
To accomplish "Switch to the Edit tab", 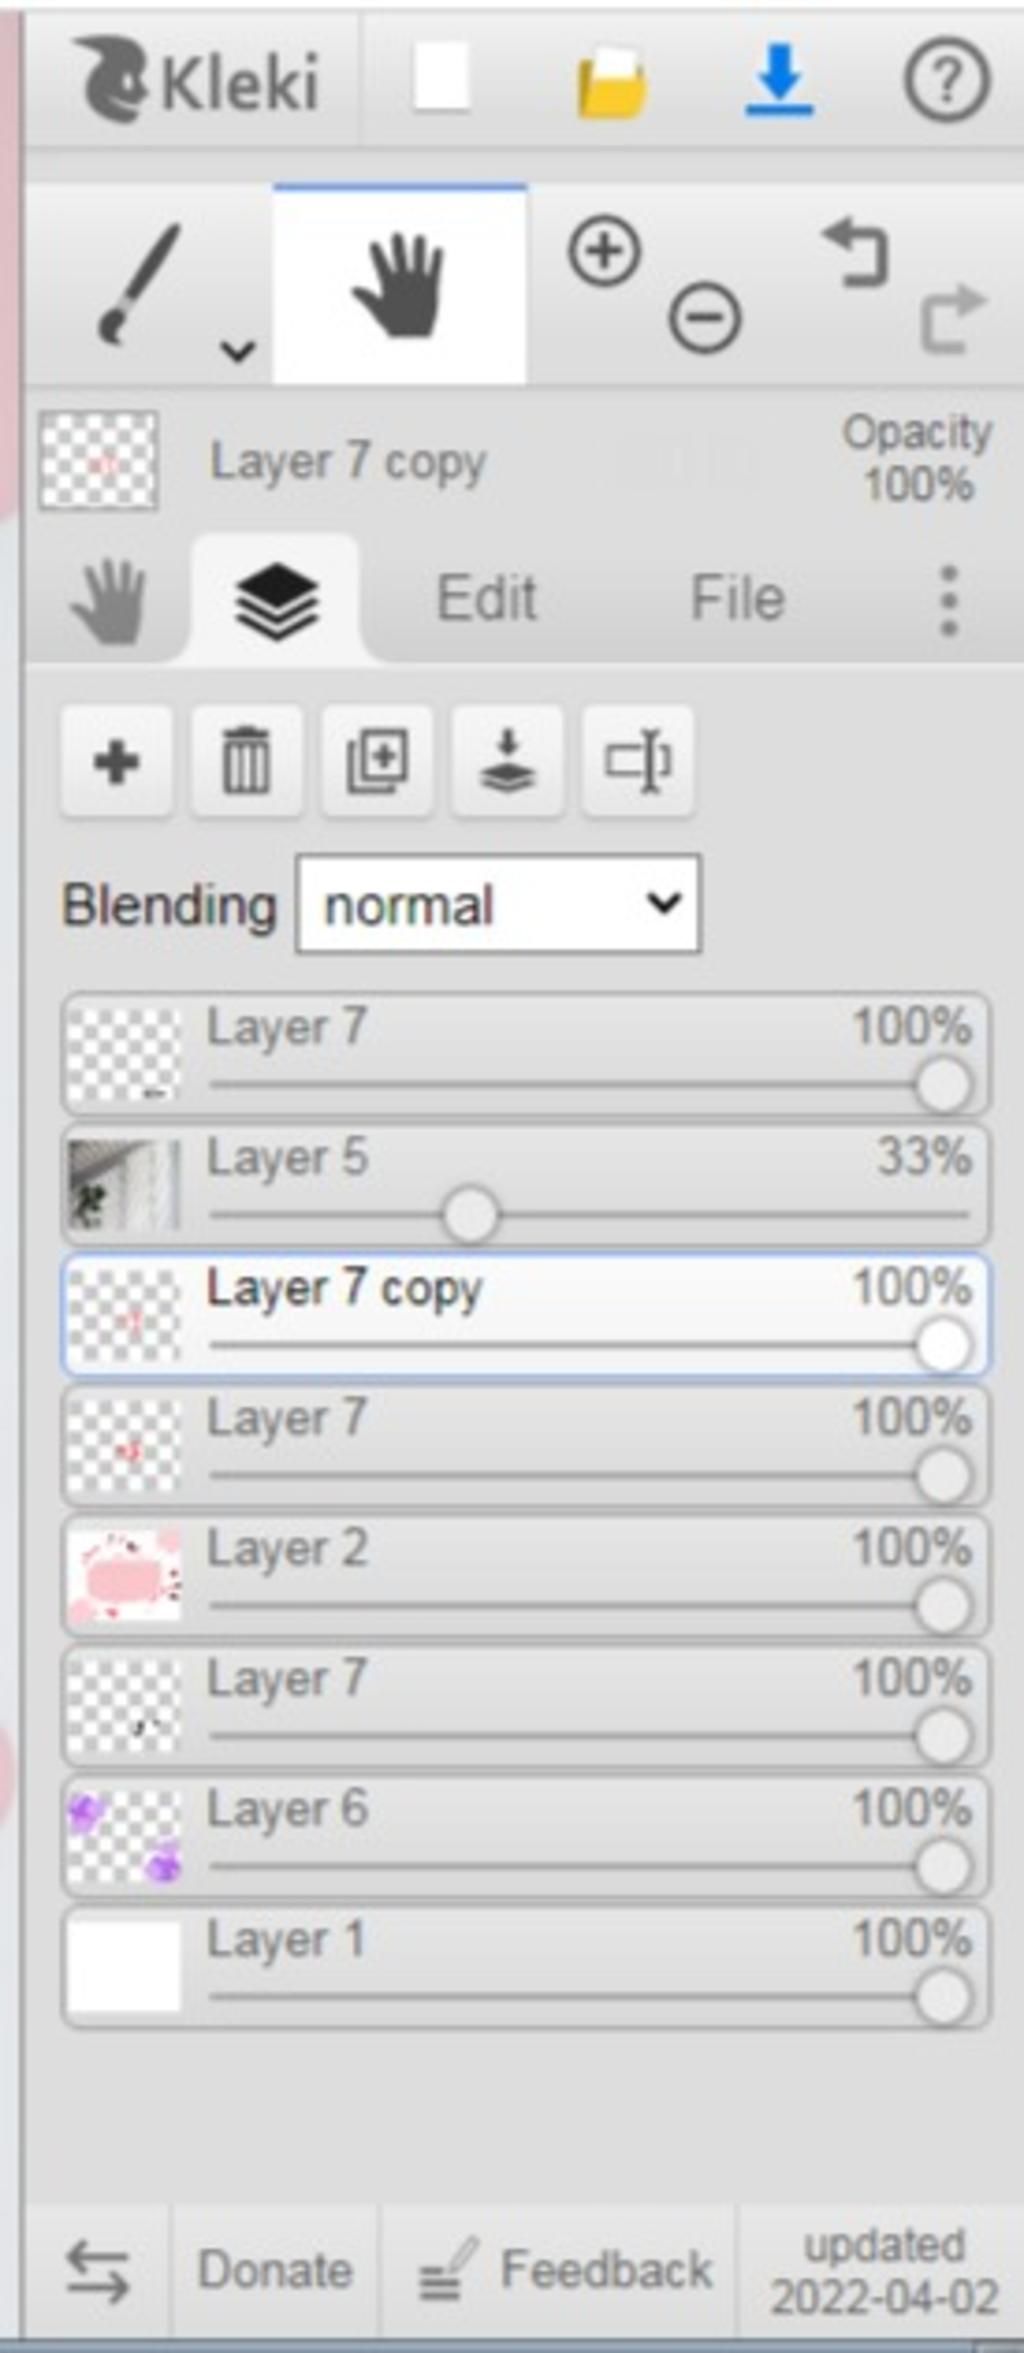I will (487, 599).
